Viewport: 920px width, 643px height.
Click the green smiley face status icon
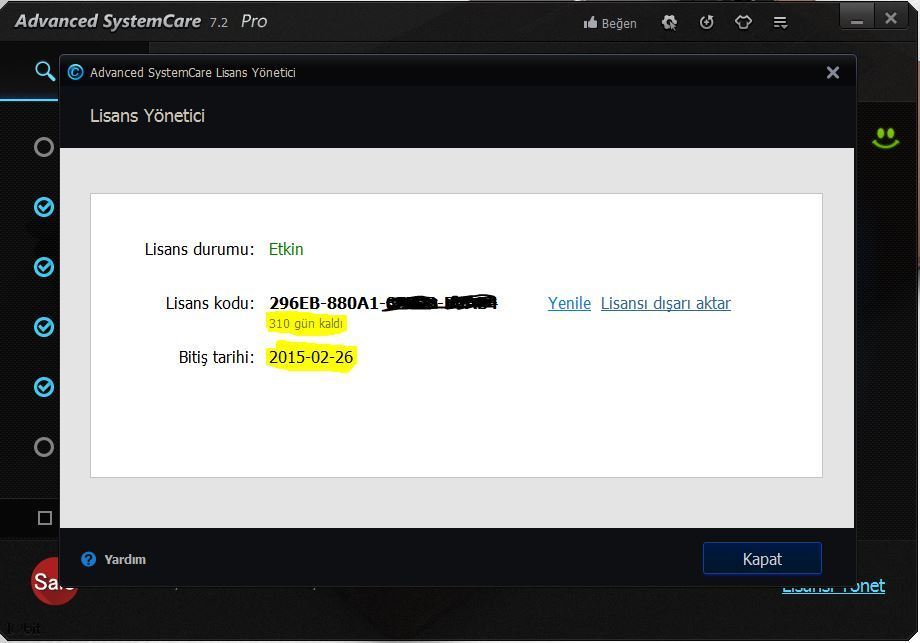[x=885, y=138]
